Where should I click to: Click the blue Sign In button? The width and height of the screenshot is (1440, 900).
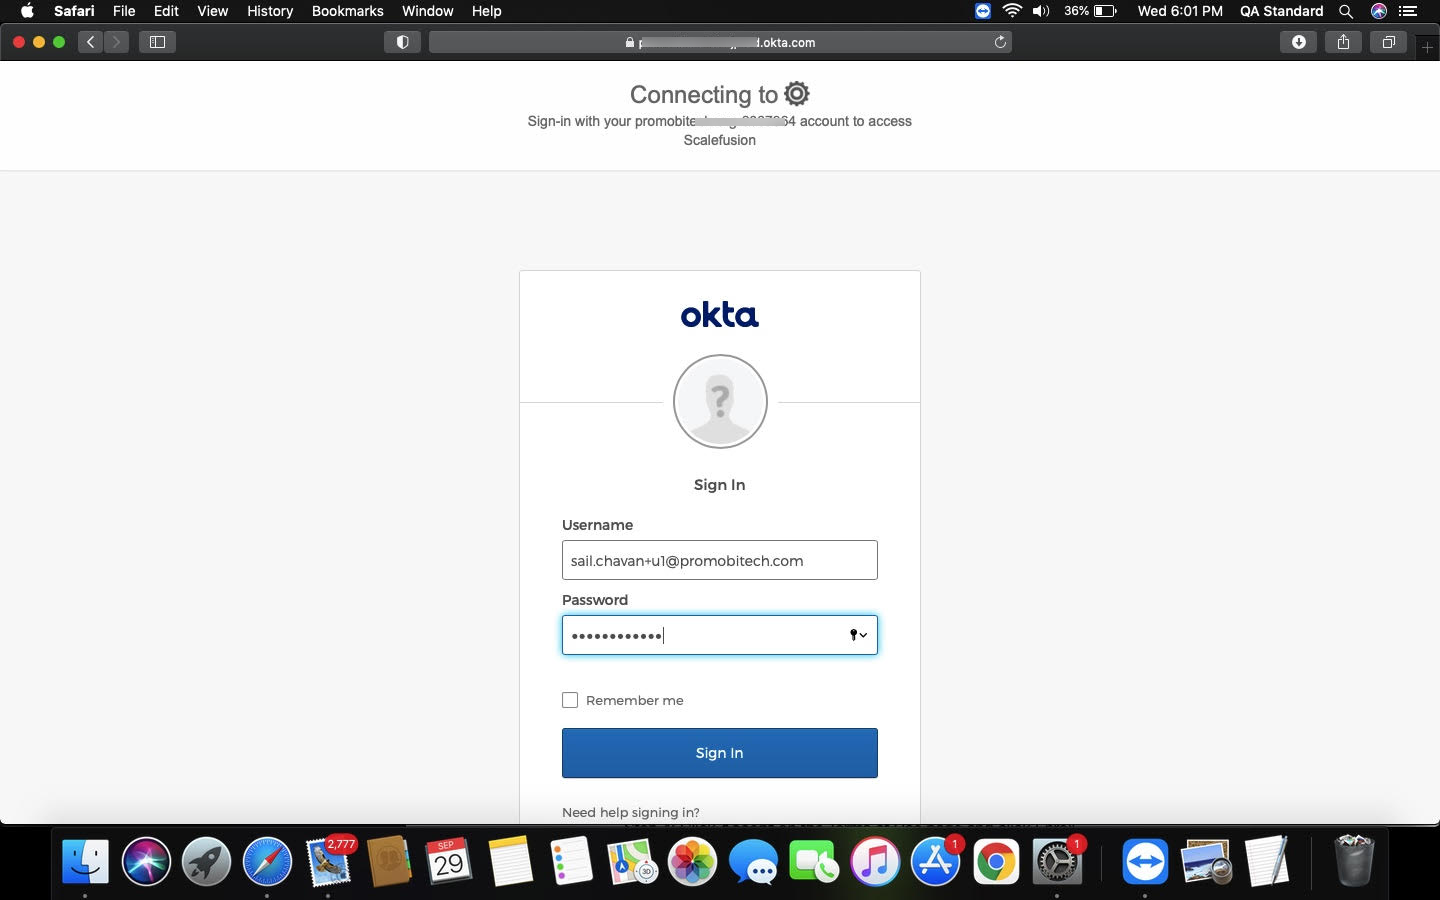click(x=719, y=753)
